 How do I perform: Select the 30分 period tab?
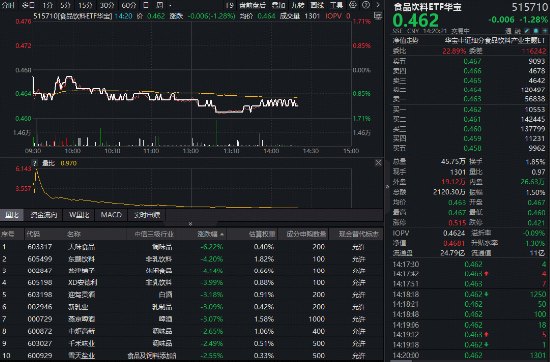pos(107,5)
